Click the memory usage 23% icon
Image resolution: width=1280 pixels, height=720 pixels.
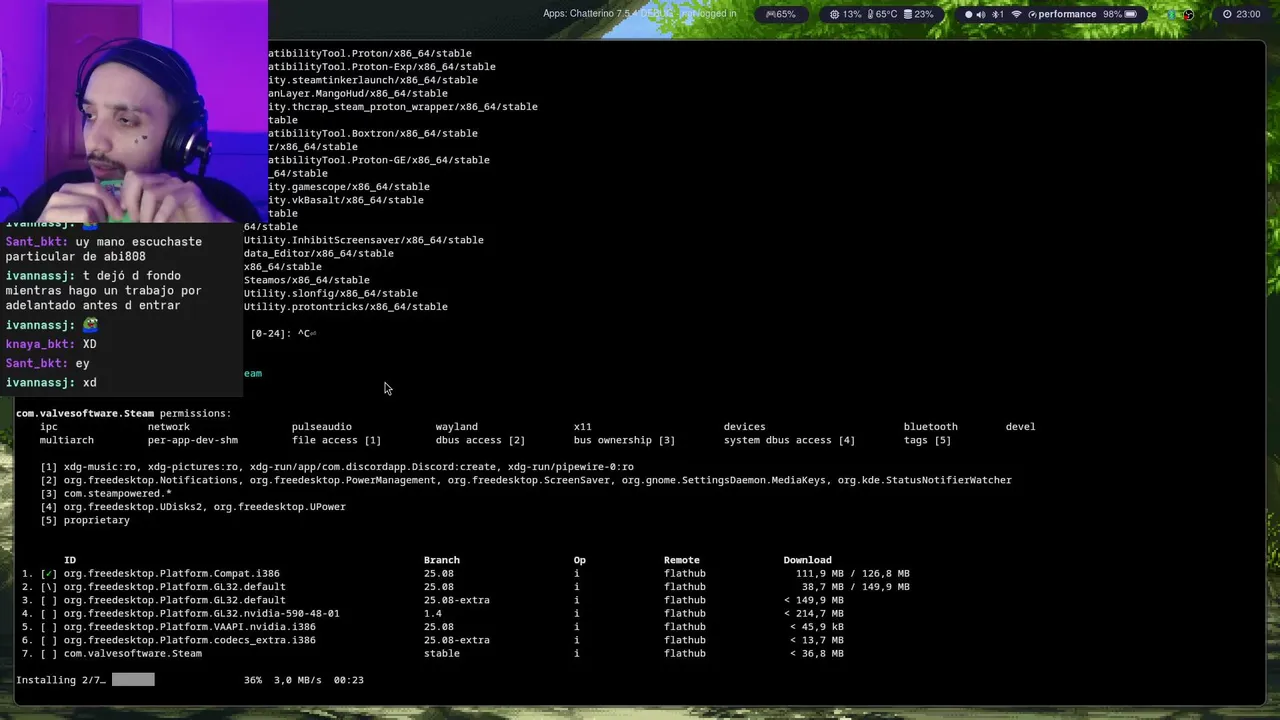point(908,14)
